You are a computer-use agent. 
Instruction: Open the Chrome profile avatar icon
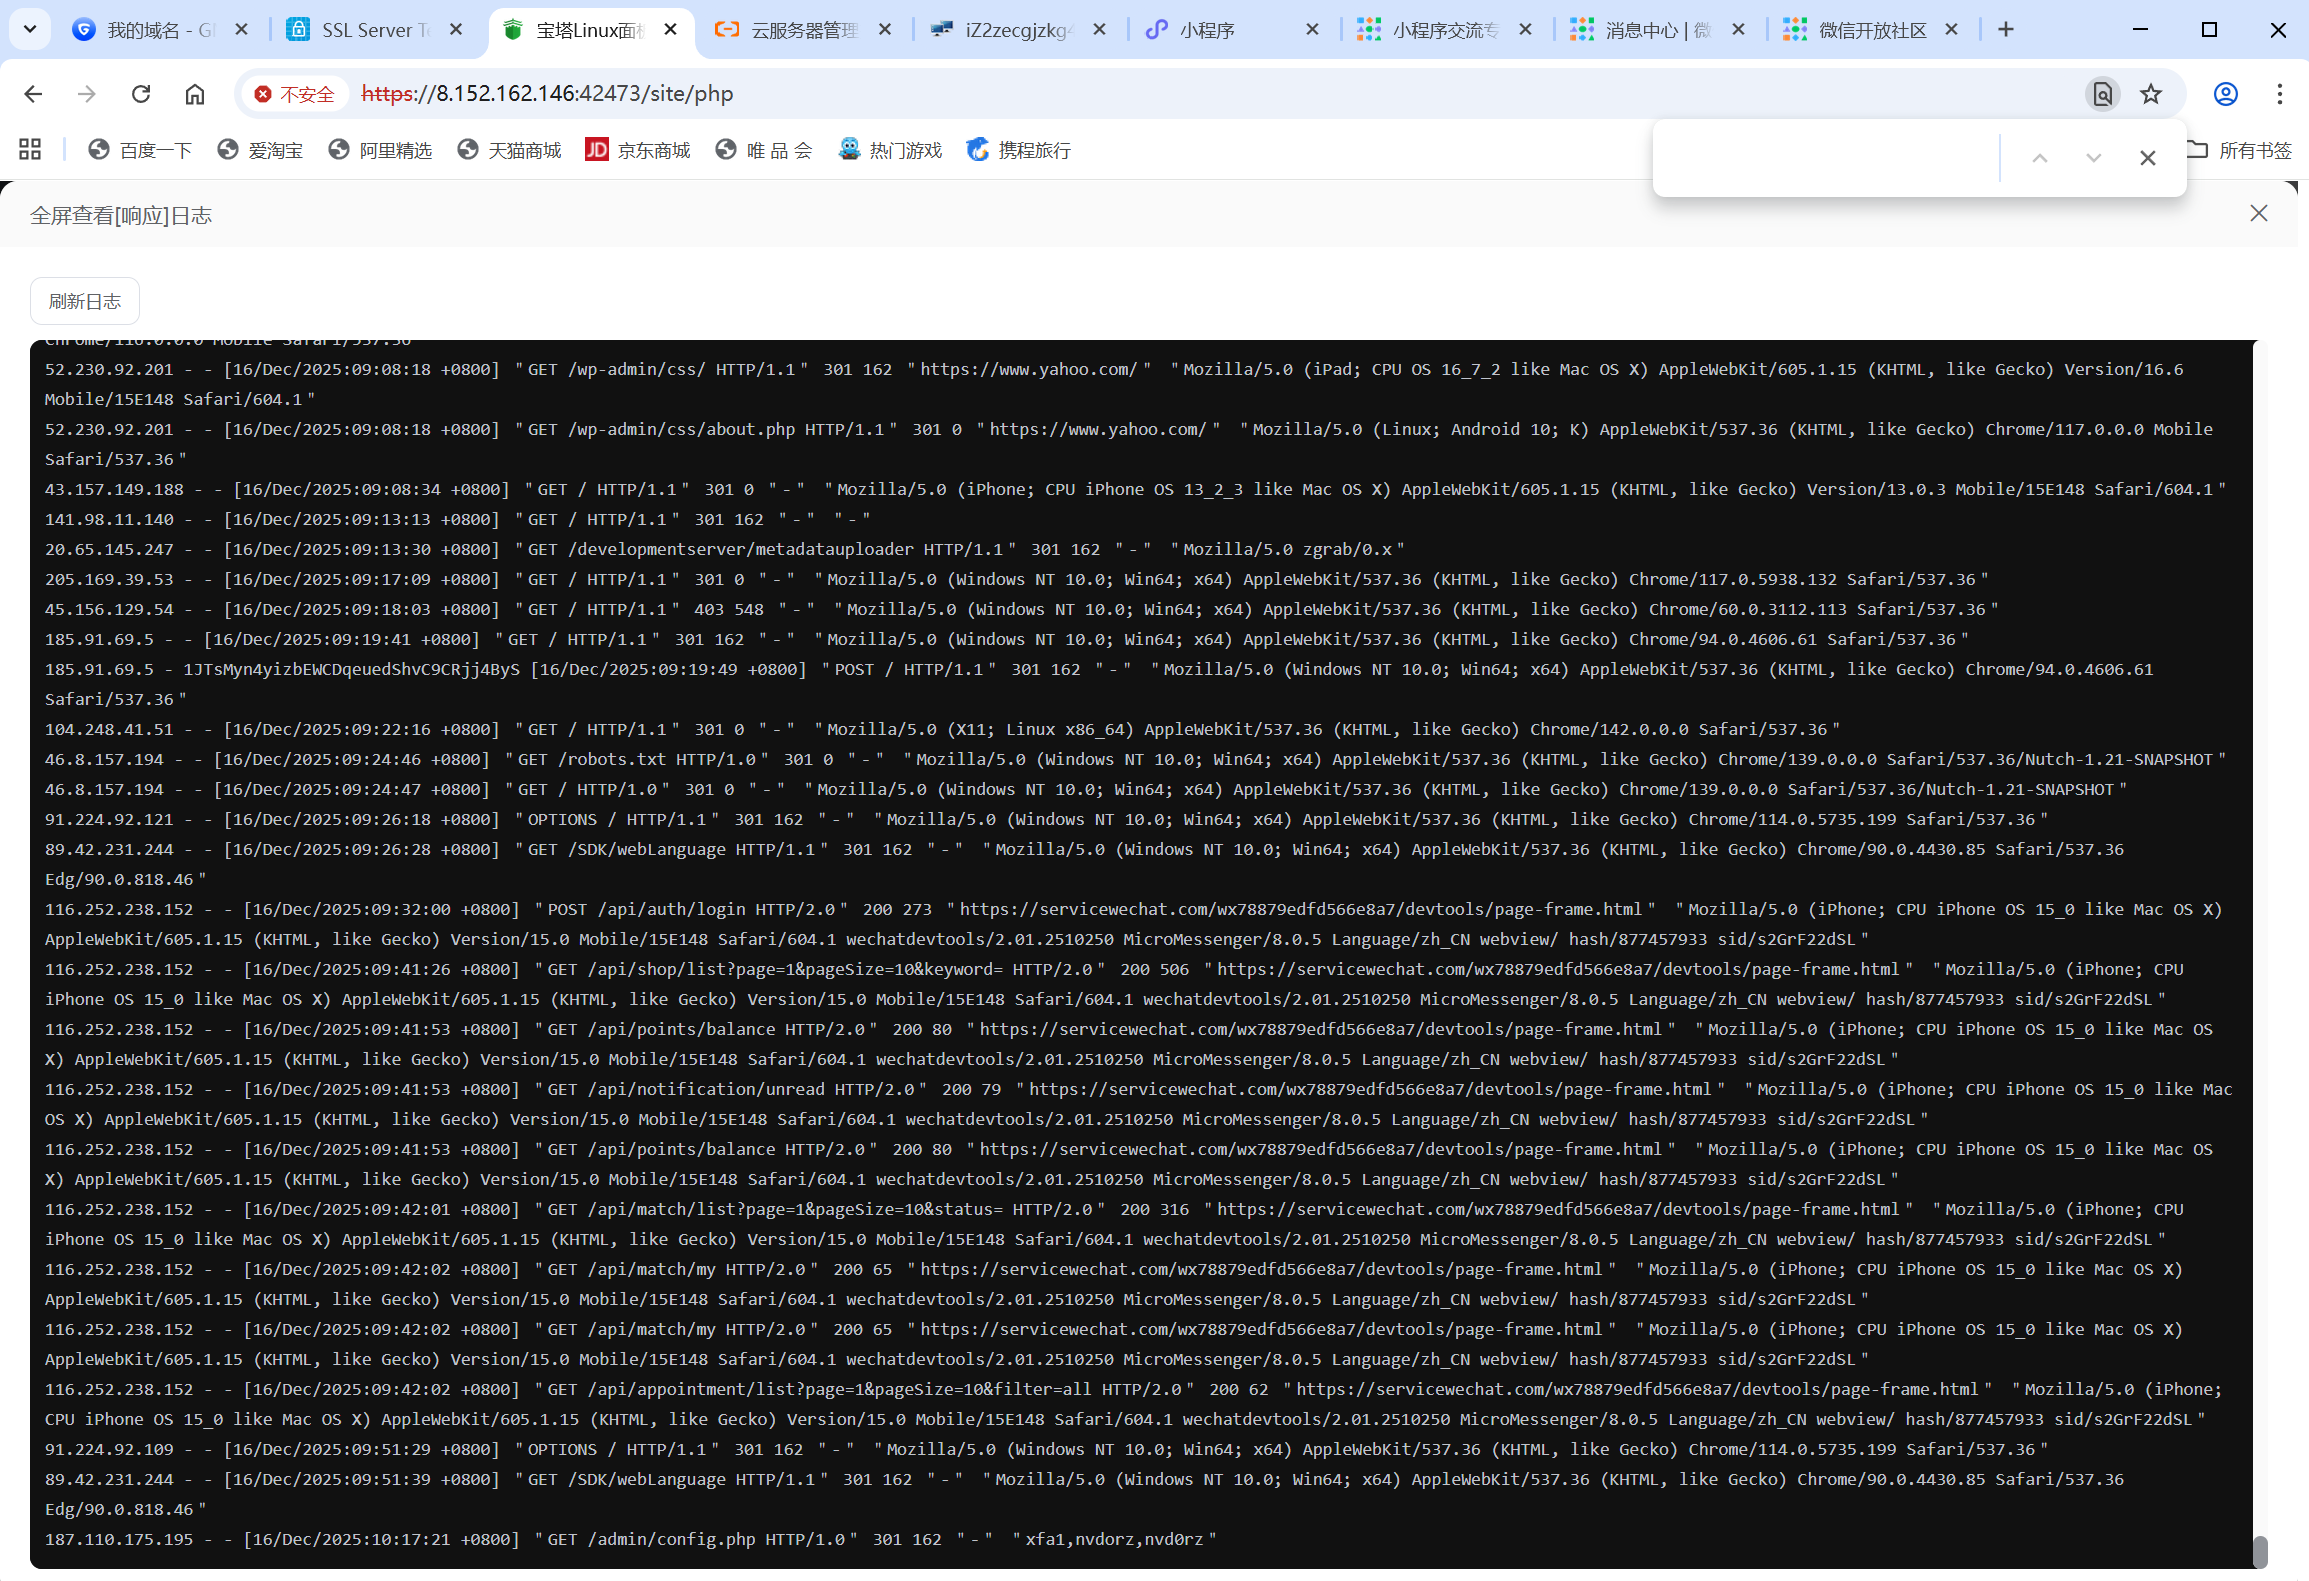pyautogui.click(x=2225, y=94)
